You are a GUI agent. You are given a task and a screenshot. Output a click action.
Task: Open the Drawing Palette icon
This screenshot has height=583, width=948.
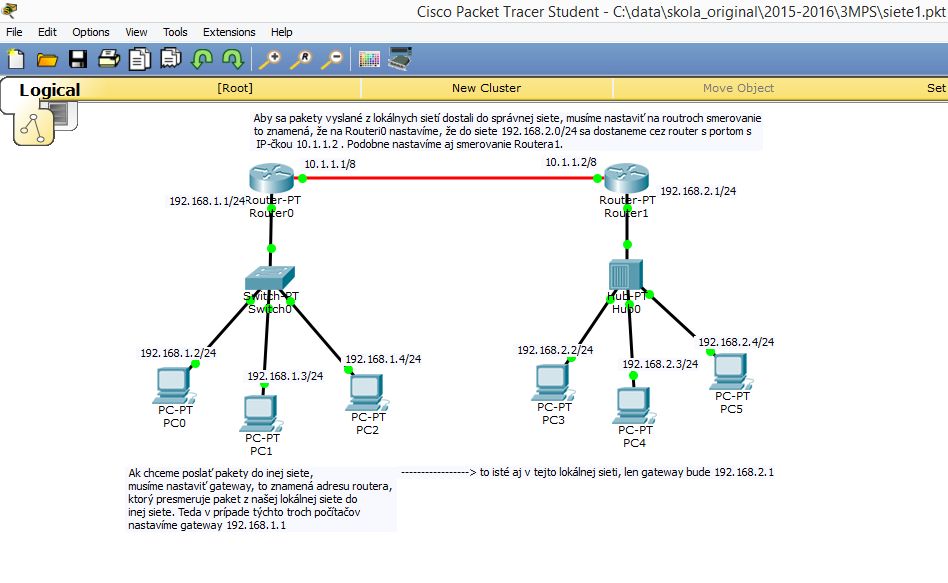(x=369, y=59)
